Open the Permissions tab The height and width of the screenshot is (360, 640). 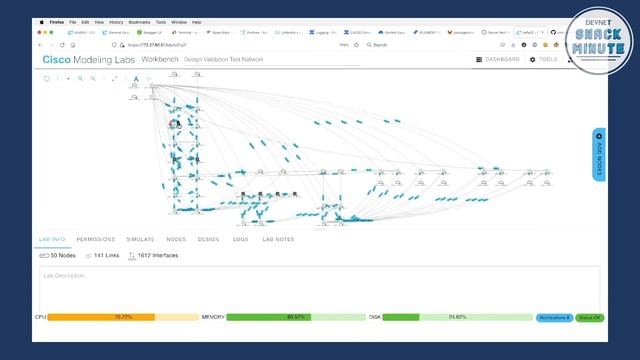(96, 239)
